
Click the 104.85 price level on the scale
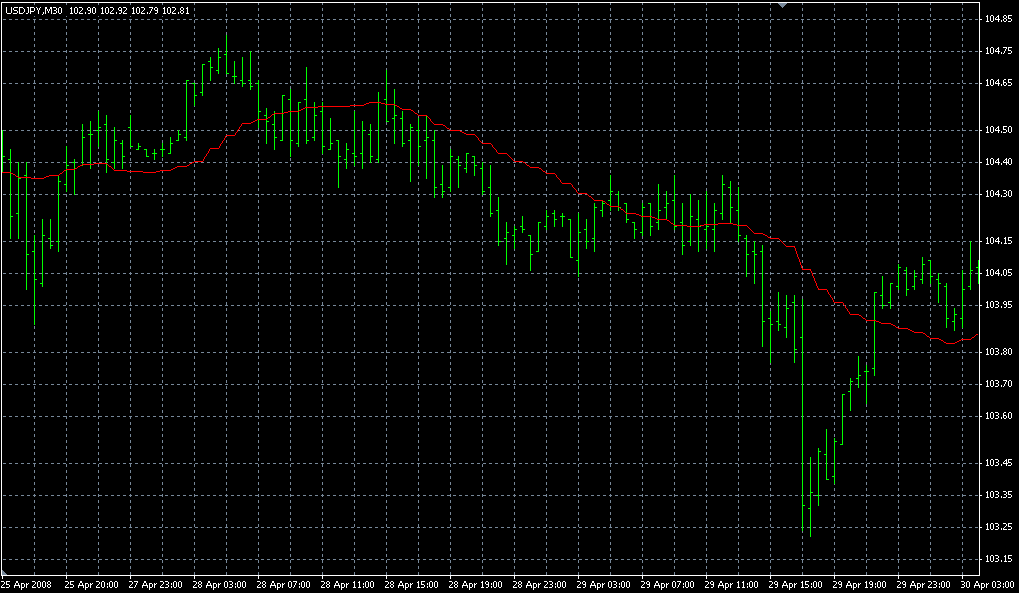[998, 19]
